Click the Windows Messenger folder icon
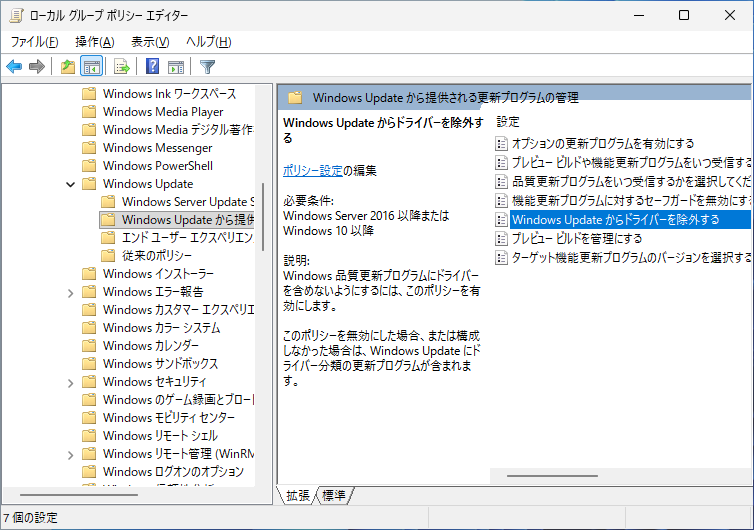The image size is (754, 530). click(x=89, y=148)
